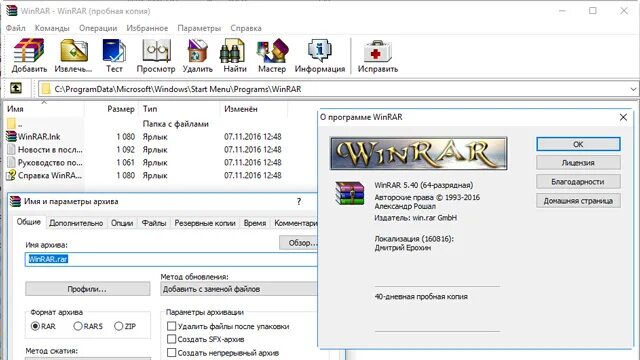Open the Справка menu
The image size is (640, 360).
[x=246, y=28]
